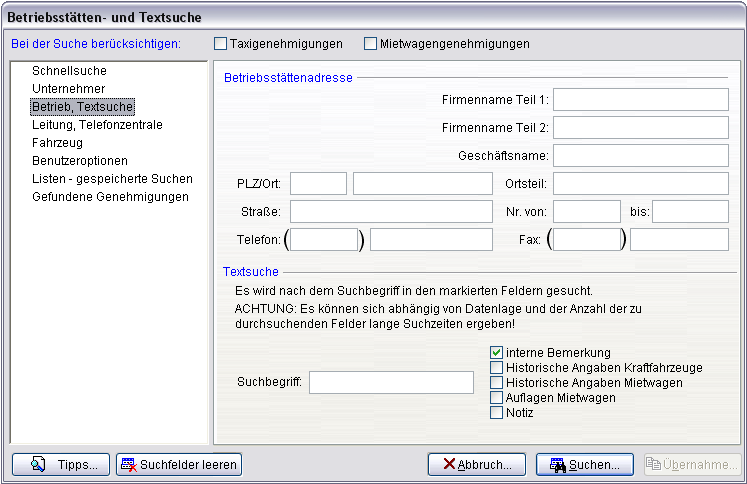Show Gefundene Genehmigungen entry

(110, 197)
